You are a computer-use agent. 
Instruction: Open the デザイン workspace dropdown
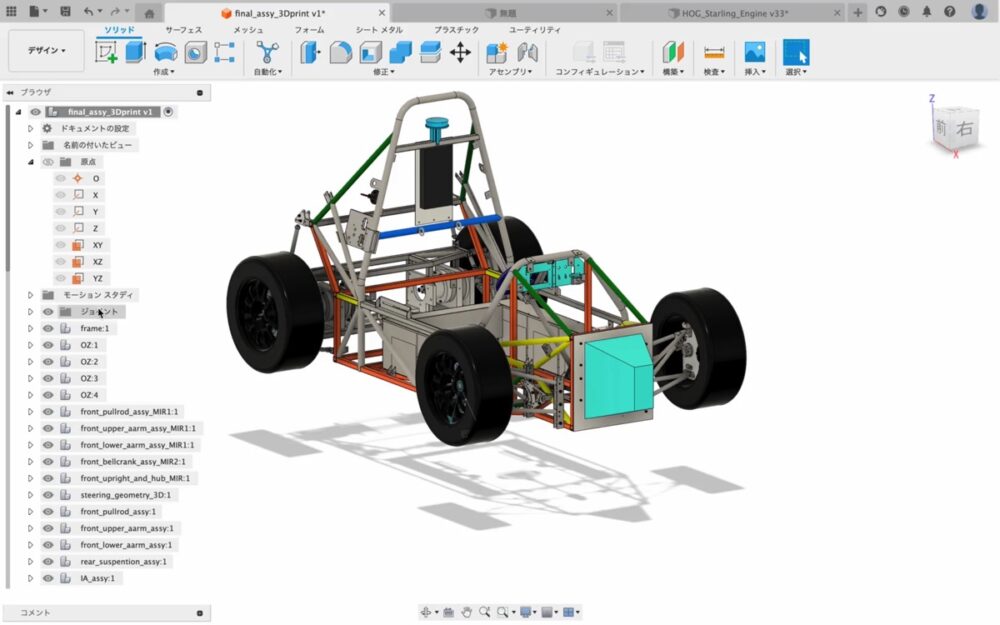point(47,50)
